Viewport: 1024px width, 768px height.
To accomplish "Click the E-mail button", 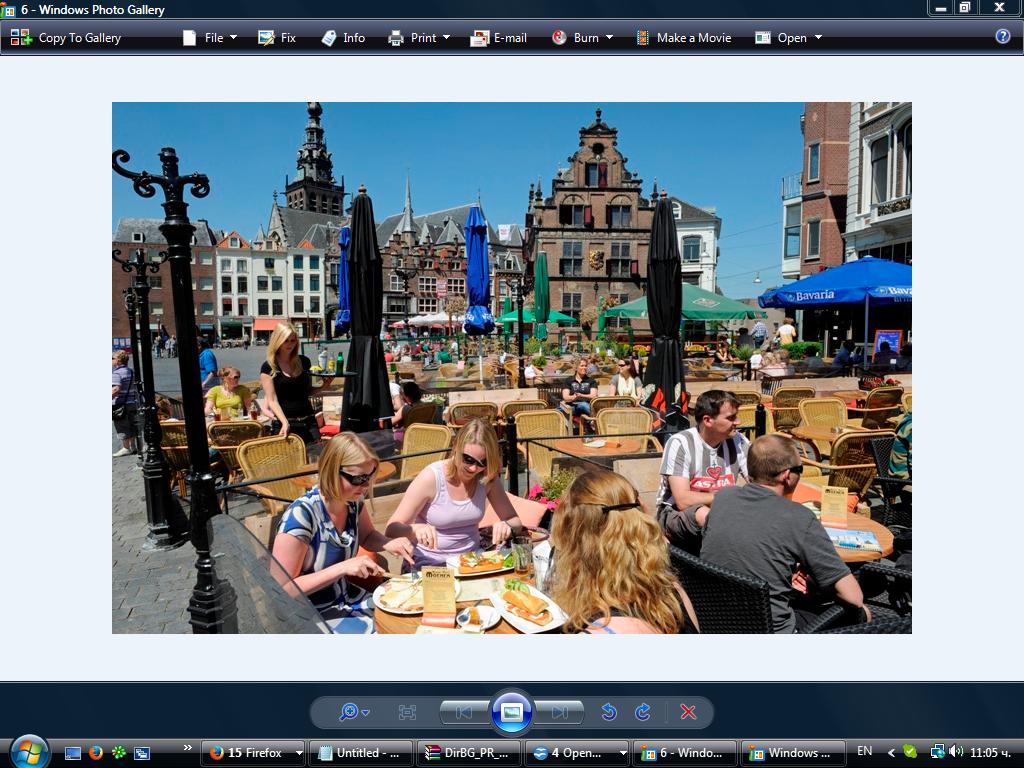I will [x=498, y=38].
